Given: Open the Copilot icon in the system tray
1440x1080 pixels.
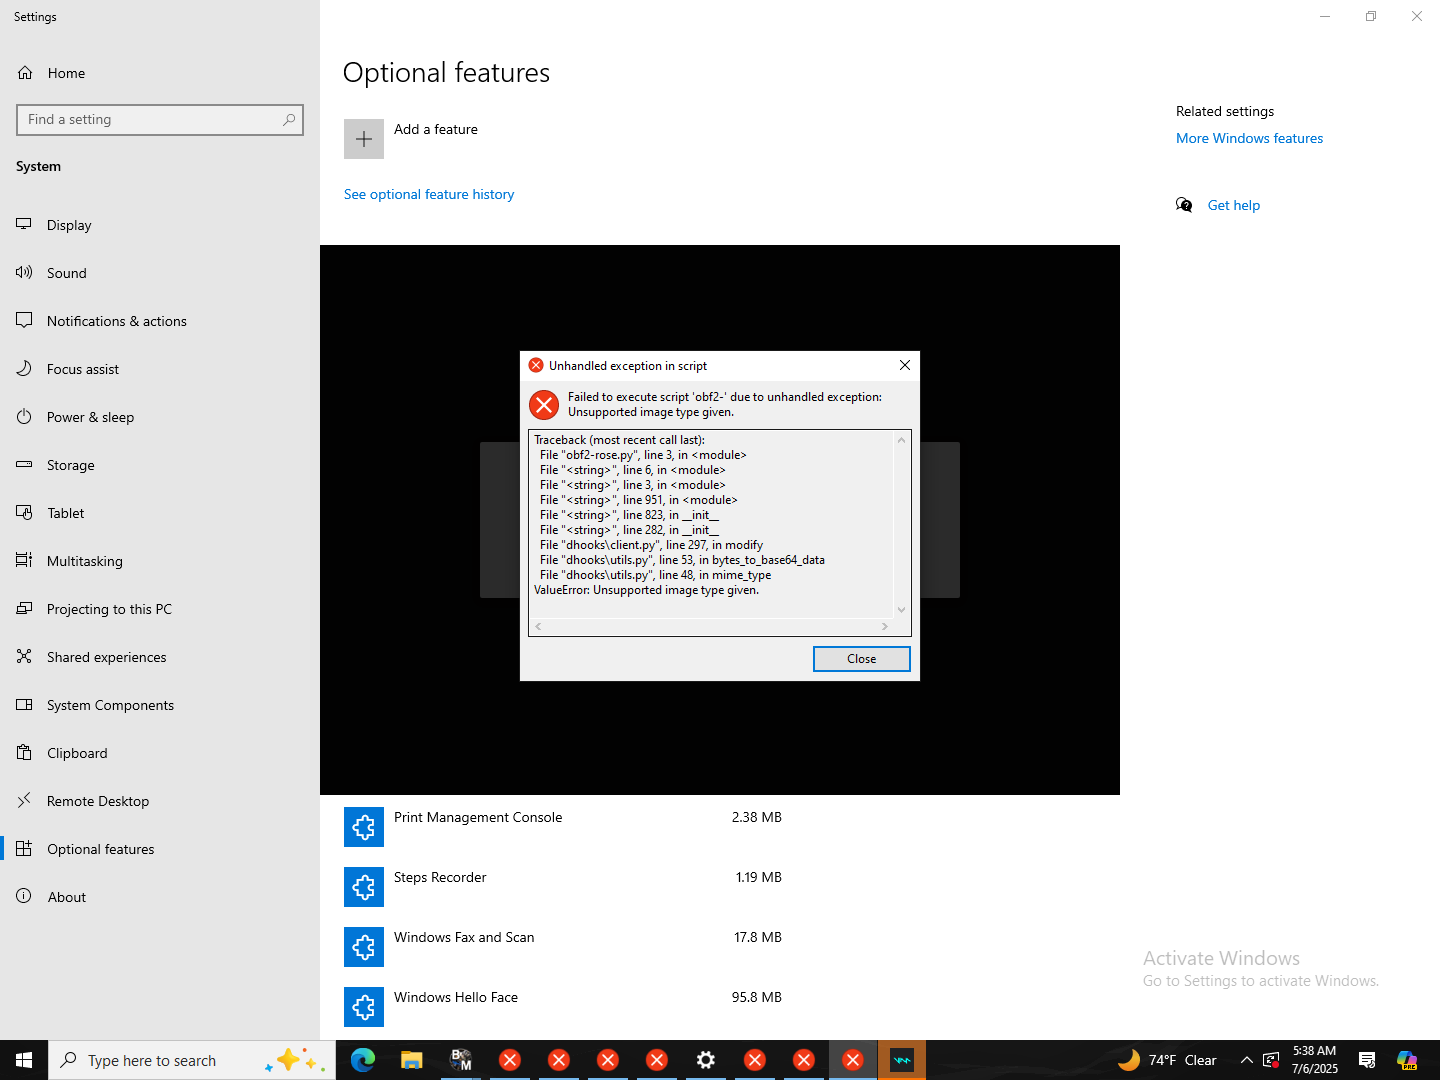Looking at the screenshot, I should pyautogui.click(x=1407, y=1060).
